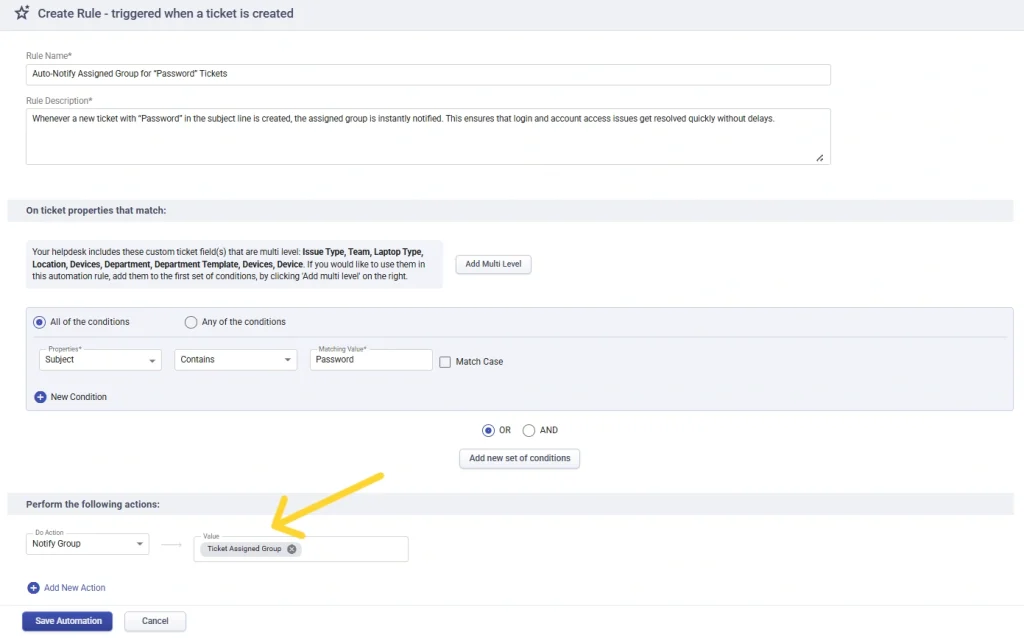
Task: Select 'Any of the conditions' radio button
Action: tap(191, 322)
